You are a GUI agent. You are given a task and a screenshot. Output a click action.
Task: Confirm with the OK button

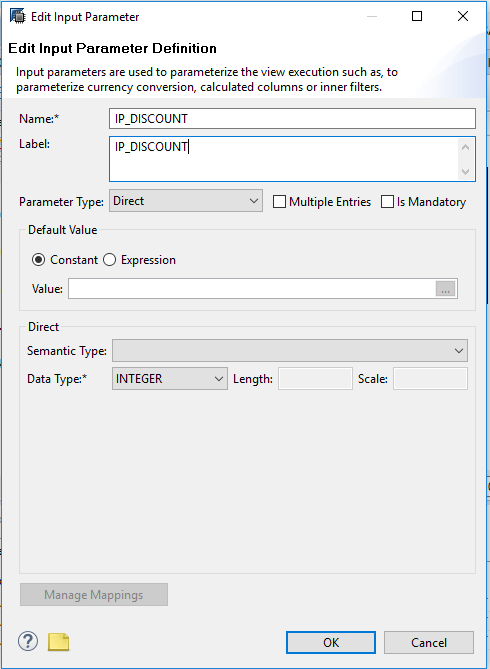tap(331, 643)
